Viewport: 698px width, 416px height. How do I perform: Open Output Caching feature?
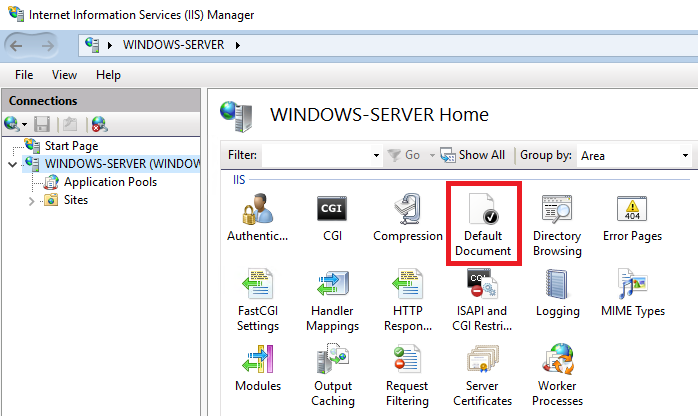[333, 375]
